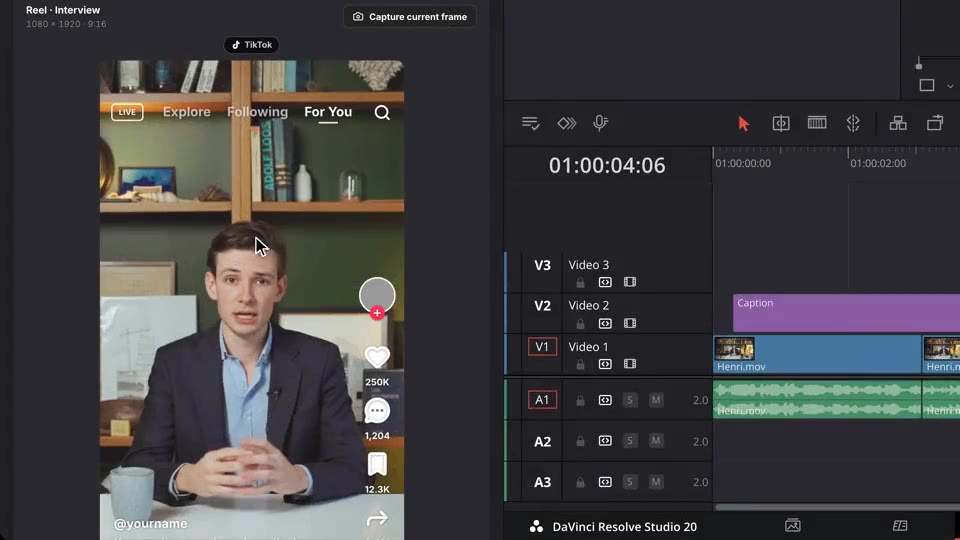
Task: Lock the A1 audio track
Action: coord(580,400)
